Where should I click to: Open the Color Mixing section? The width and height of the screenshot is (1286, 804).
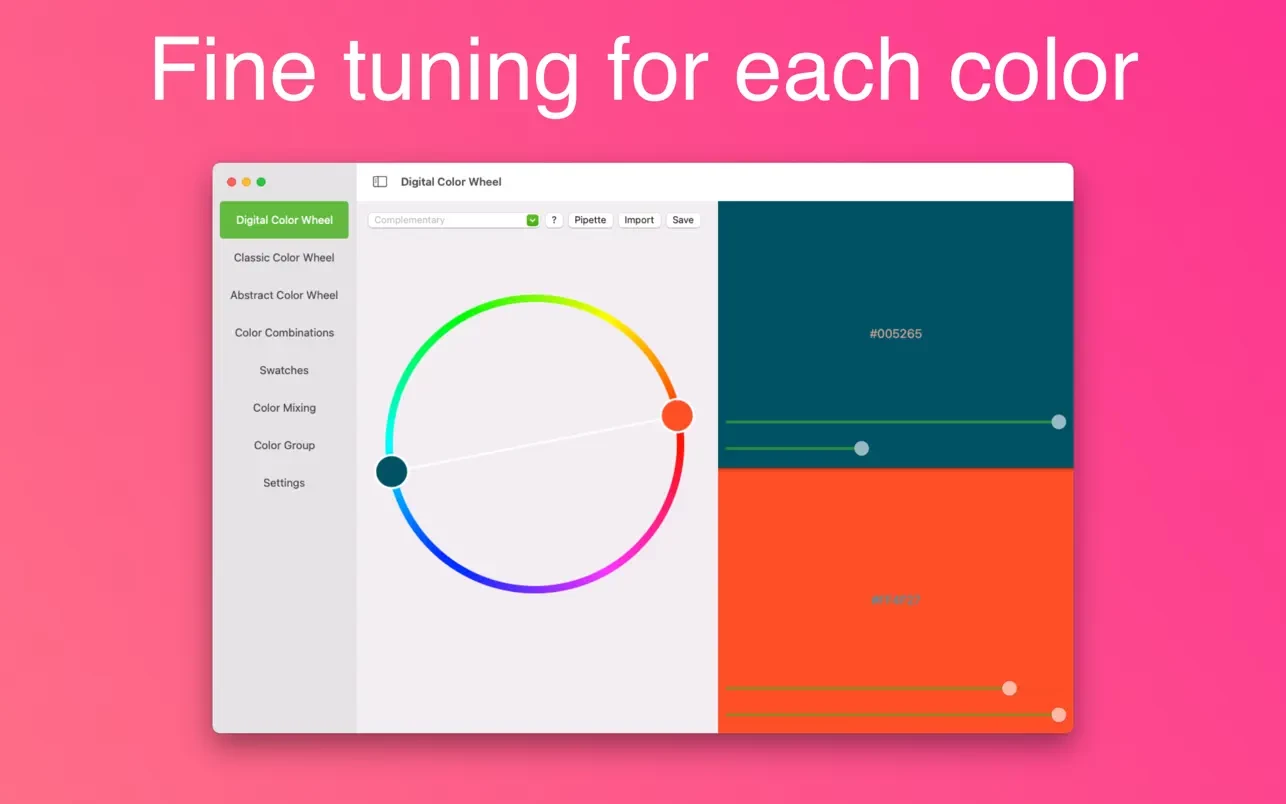pyautogui.click(x=283, y=407)
